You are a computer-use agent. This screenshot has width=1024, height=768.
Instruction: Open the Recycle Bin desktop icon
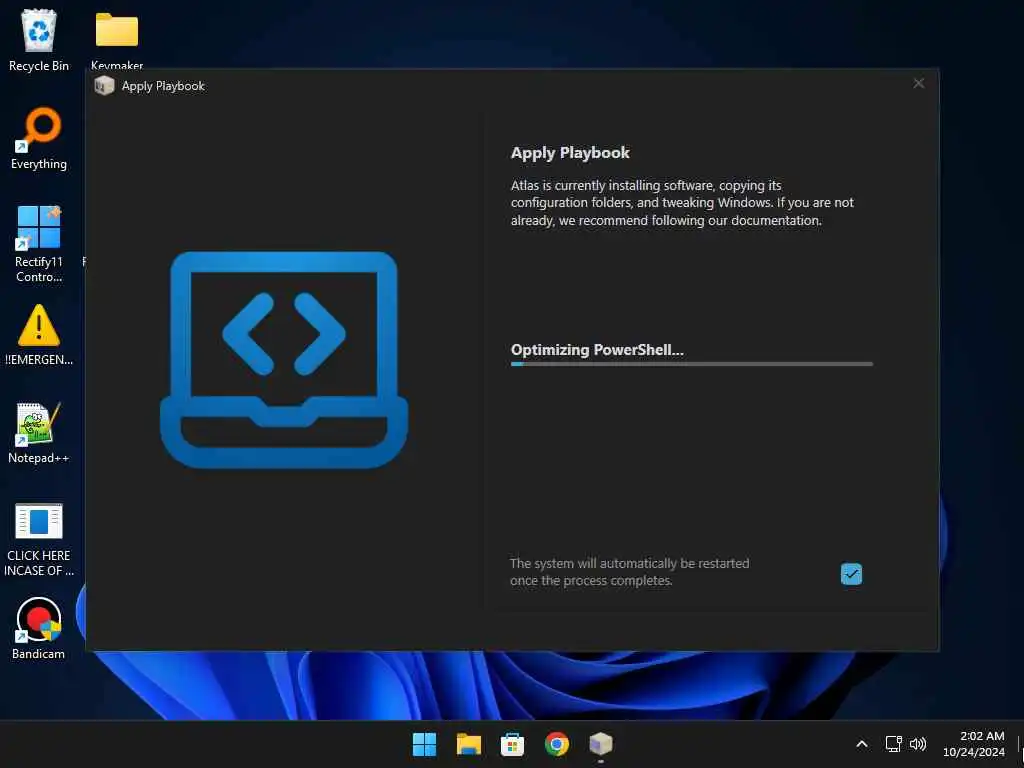click(x=39, y=40)
